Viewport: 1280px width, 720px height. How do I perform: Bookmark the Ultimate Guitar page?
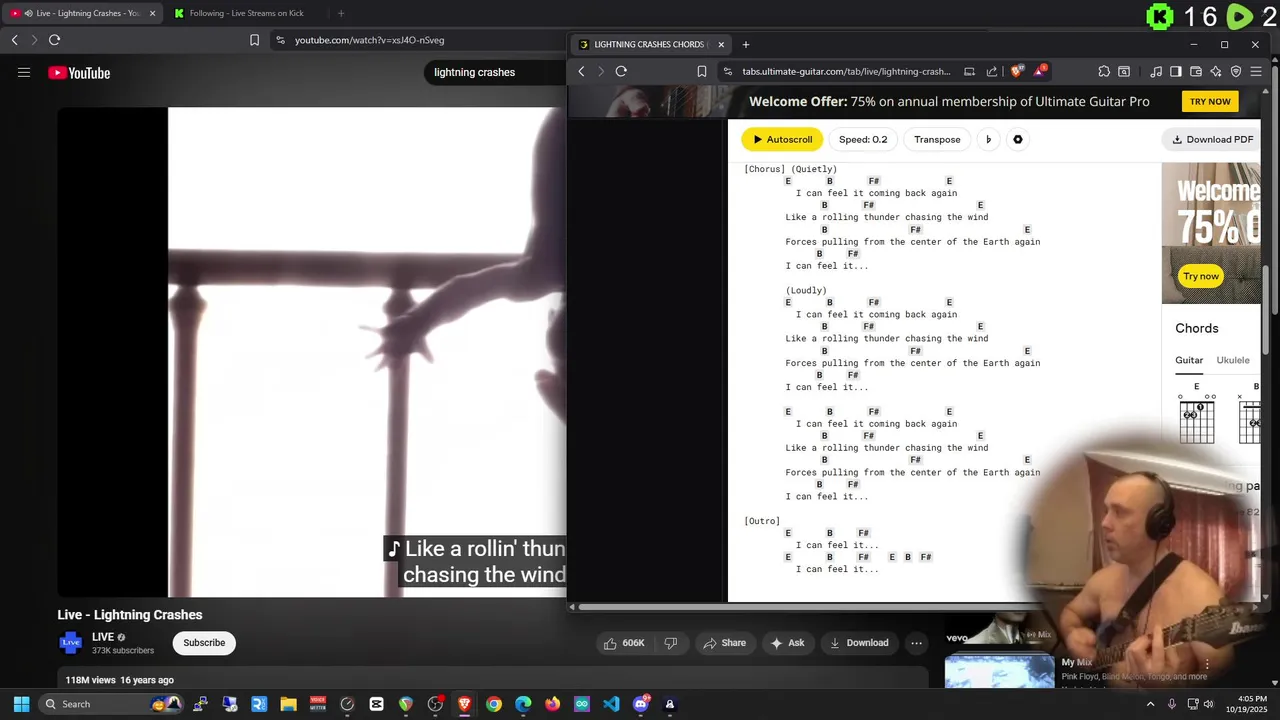[x=702, y=71]
